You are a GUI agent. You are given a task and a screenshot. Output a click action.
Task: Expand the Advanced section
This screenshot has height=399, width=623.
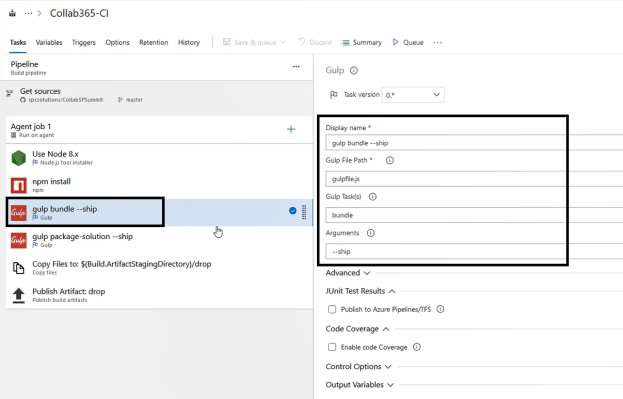pos(348,273)
